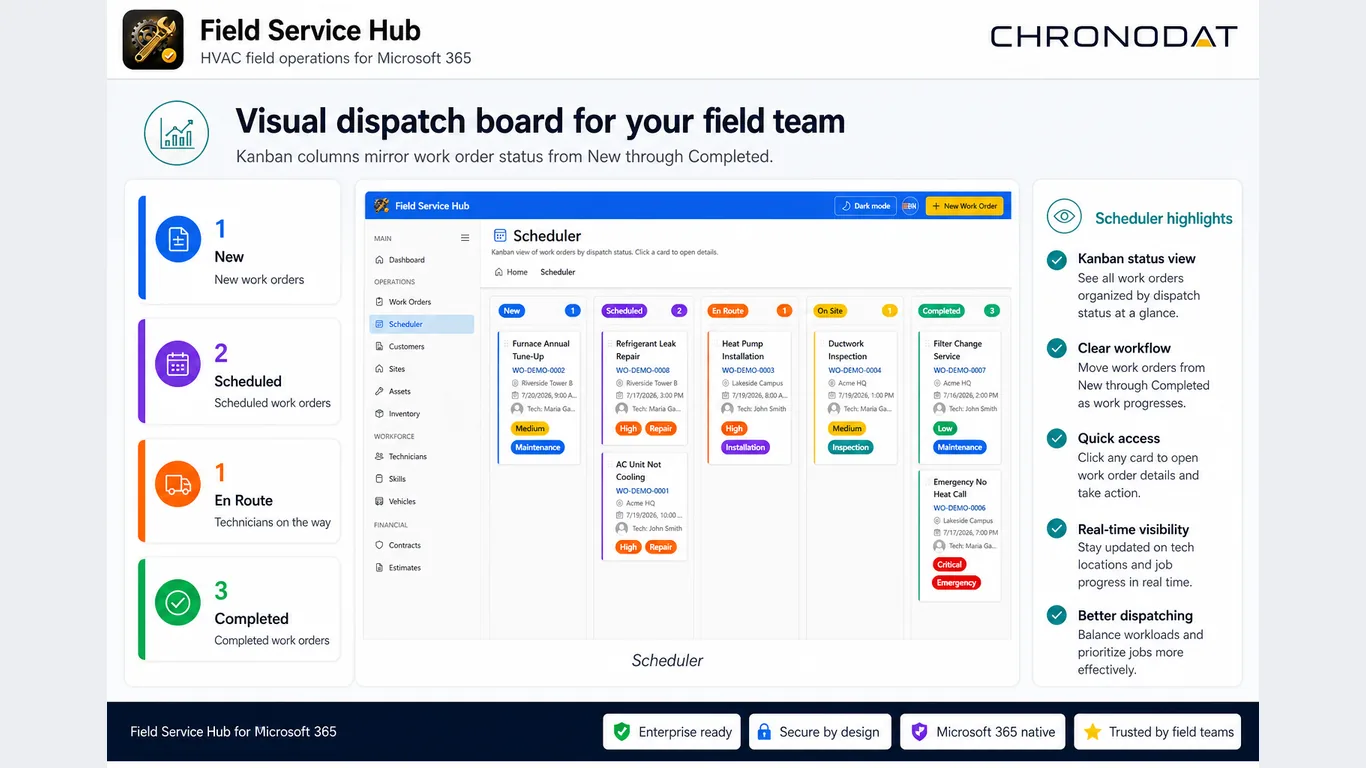
Task: Open the Refrigerant Leak Repair card
Action: (x=645, y=389)
